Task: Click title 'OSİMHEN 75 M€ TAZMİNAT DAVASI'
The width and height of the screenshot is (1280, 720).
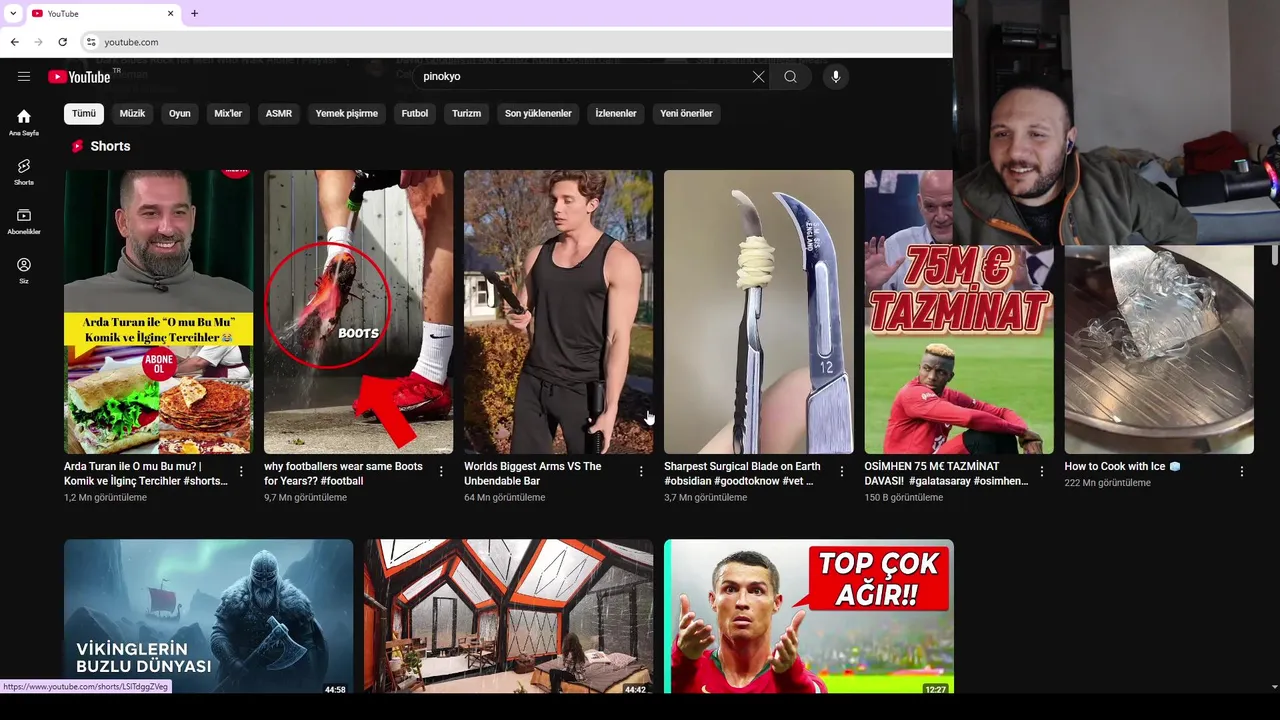Action: (946, 474)
